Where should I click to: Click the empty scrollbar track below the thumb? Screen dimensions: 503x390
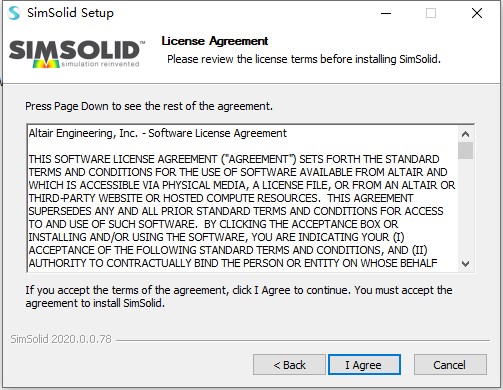point(465,207)
